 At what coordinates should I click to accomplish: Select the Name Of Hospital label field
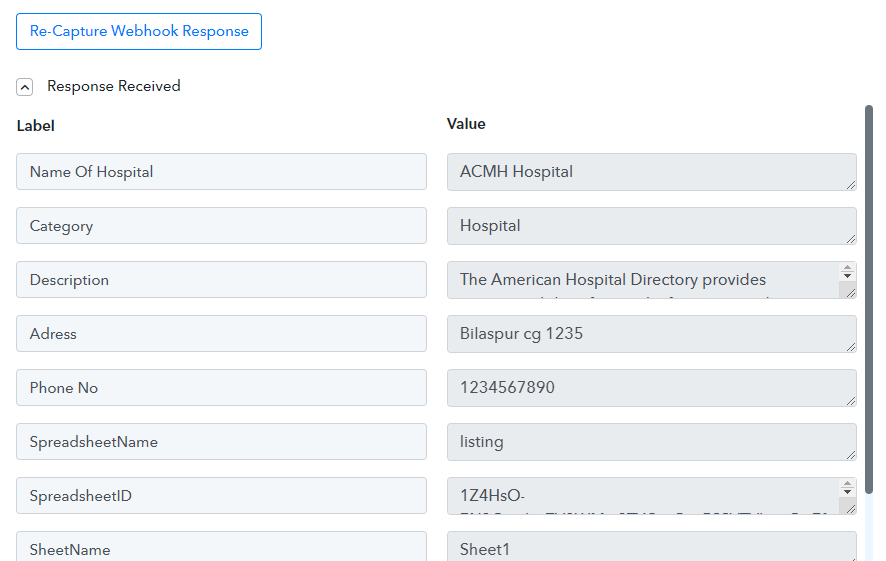click(222, 172)
